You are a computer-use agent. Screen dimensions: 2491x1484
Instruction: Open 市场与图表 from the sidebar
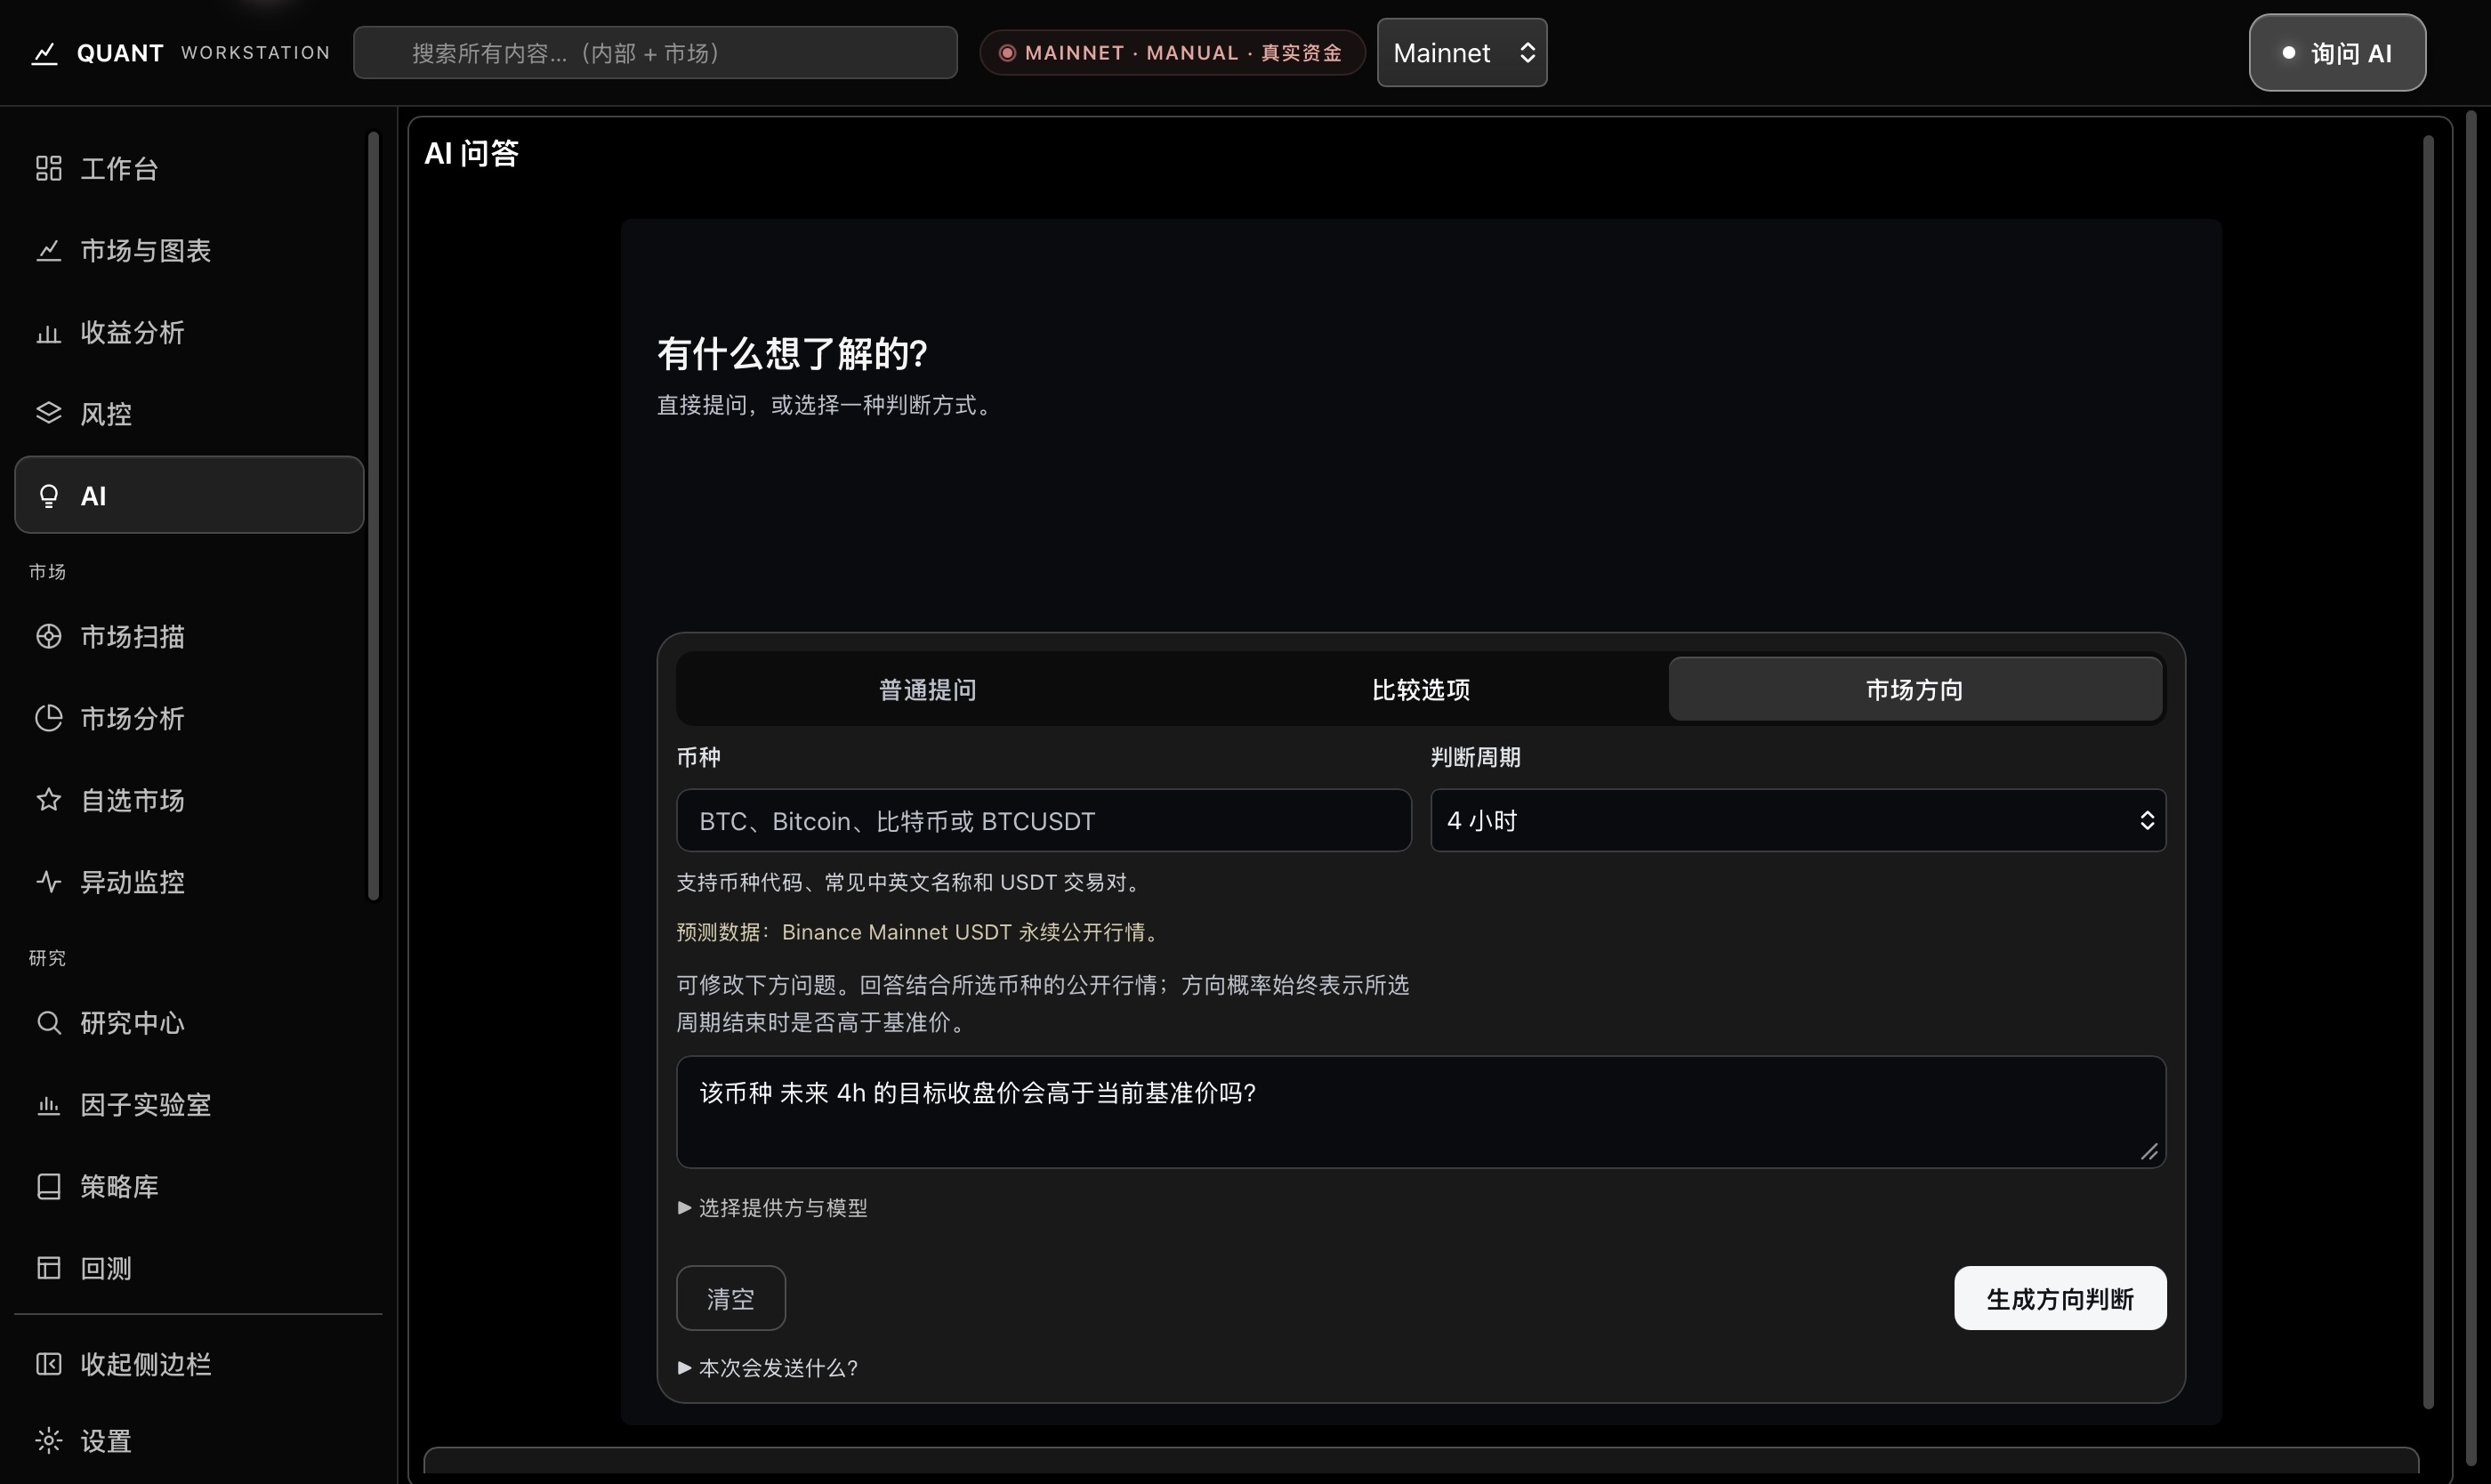[189, 250]
